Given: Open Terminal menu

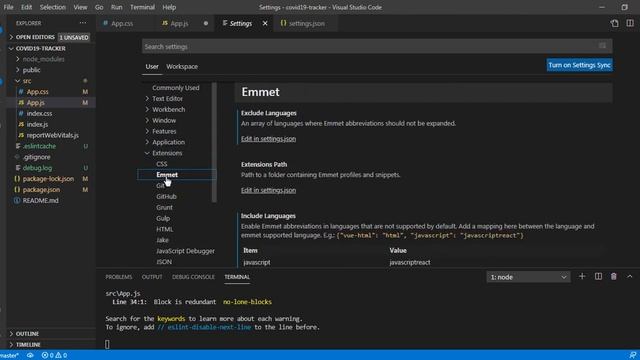Looking at the screenshot, I should [142, 7].
